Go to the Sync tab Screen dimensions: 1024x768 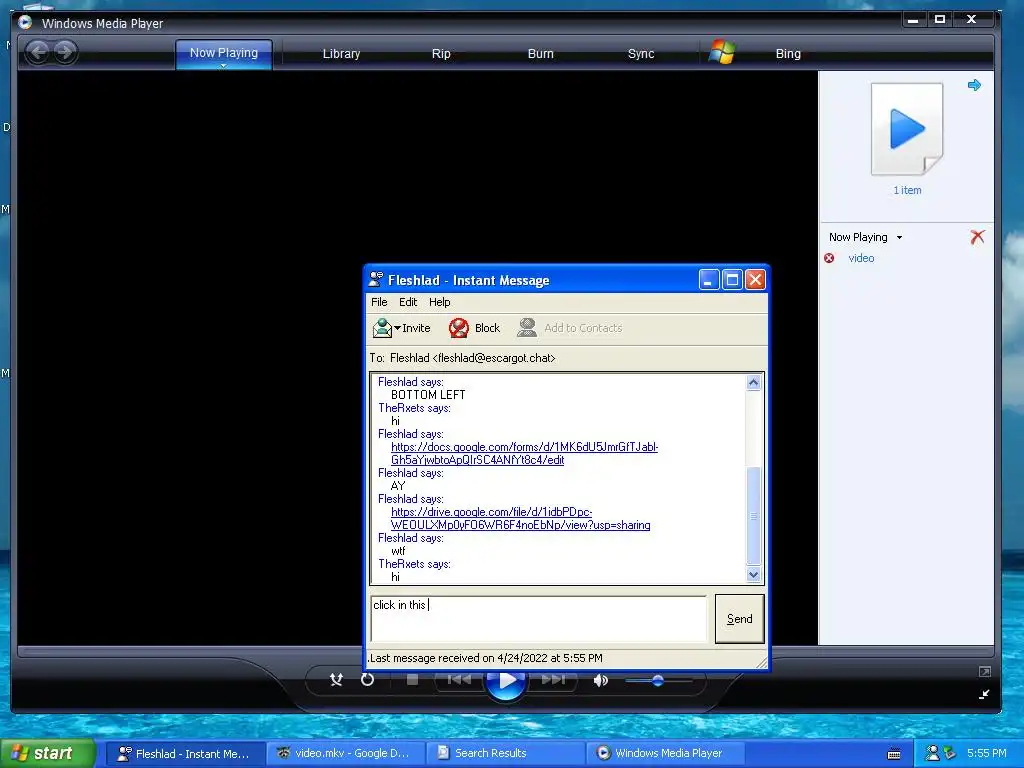click(x=641, y=54)
